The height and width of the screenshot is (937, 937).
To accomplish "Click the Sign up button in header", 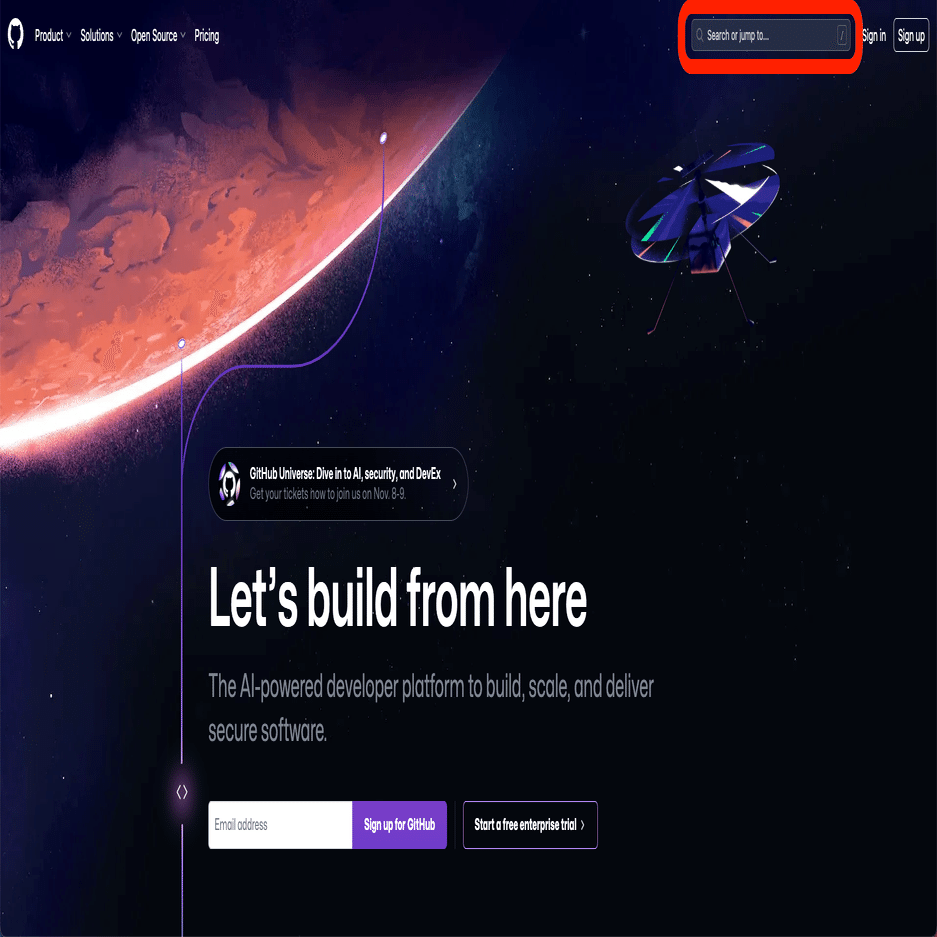I will (x=911, y=35).
